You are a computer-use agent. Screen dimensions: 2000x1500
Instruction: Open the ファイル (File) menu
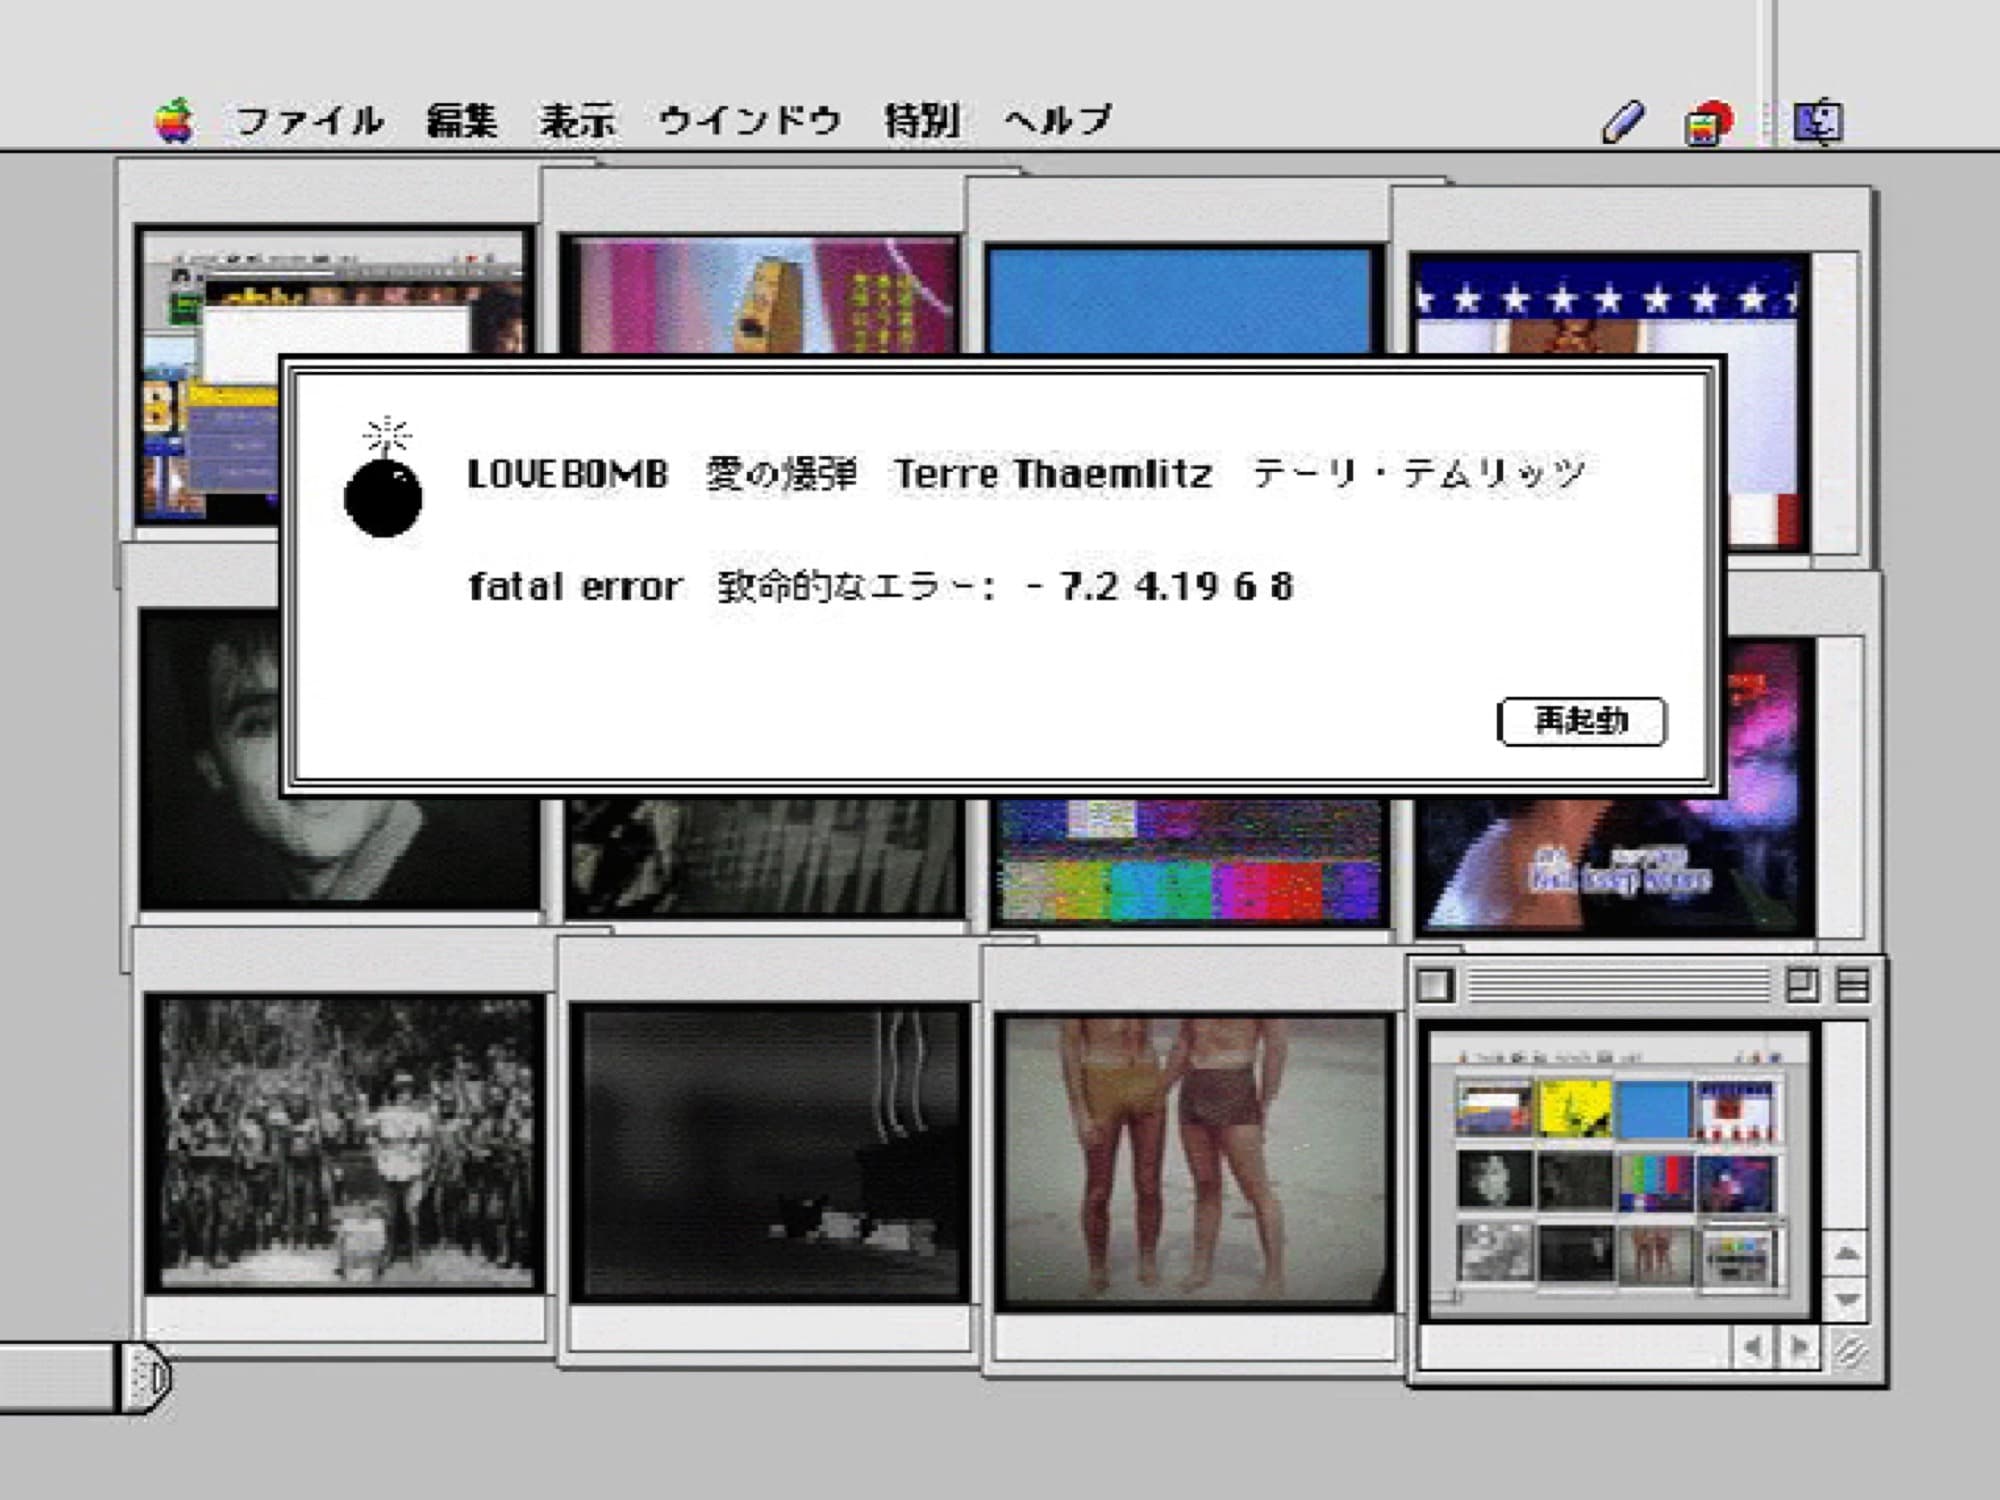(x=309, y=122)
